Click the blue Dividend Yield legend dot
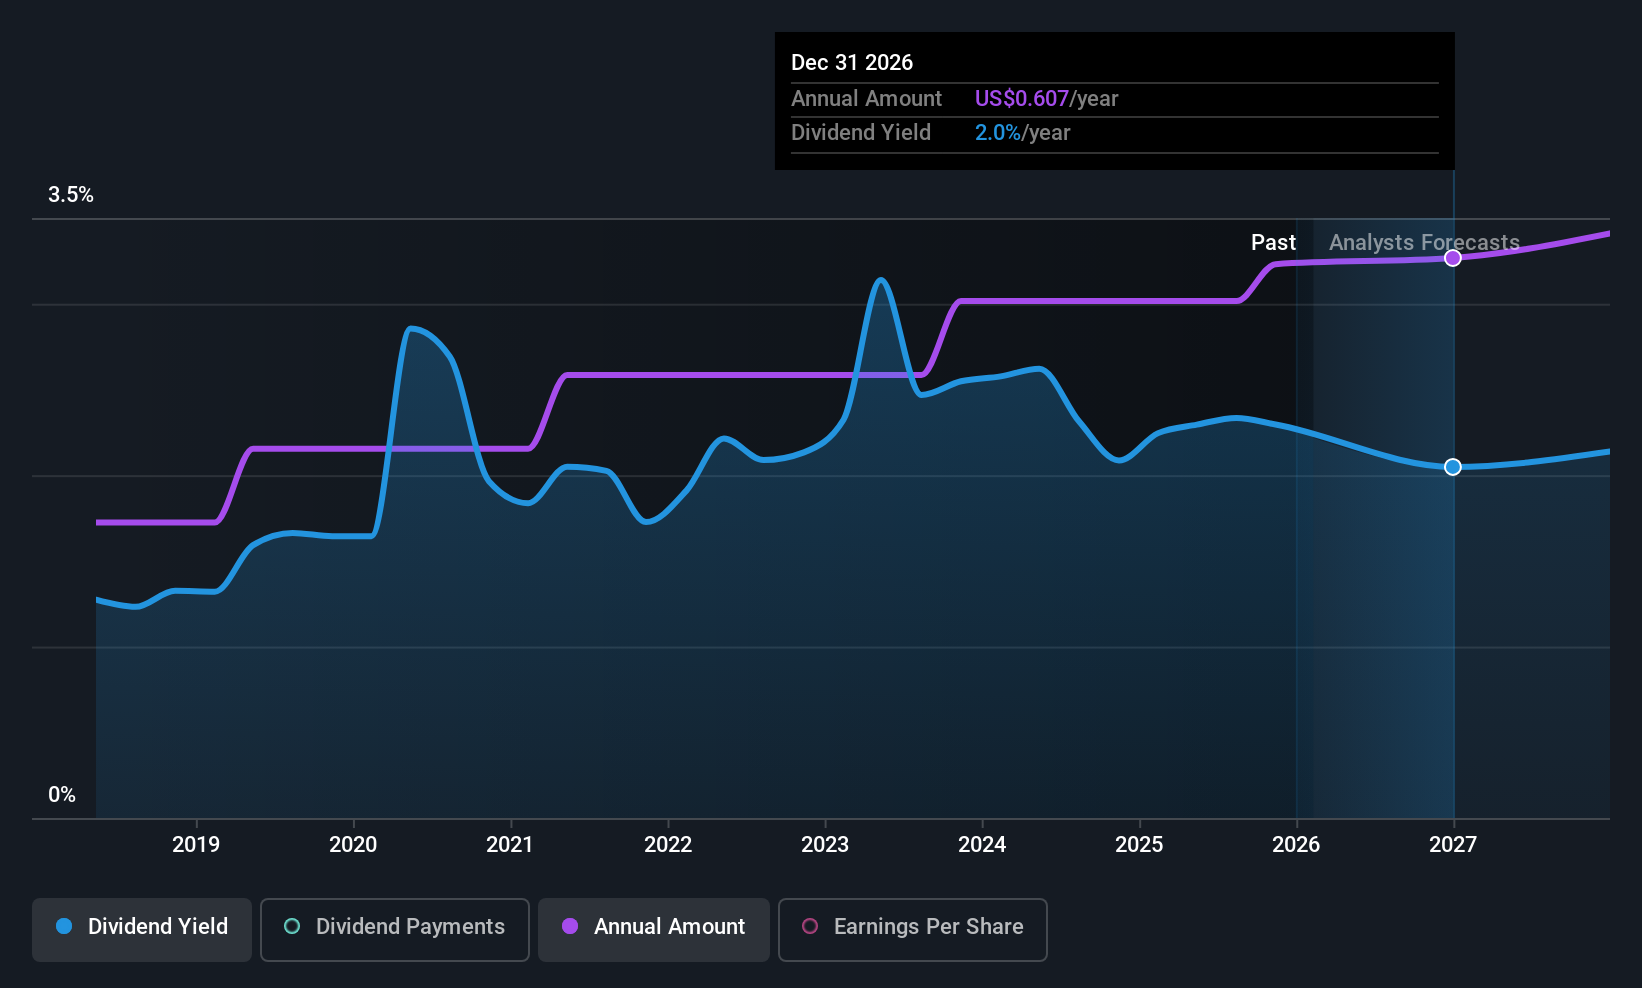The image size is (1642, 988). click(x=64, y=926)
